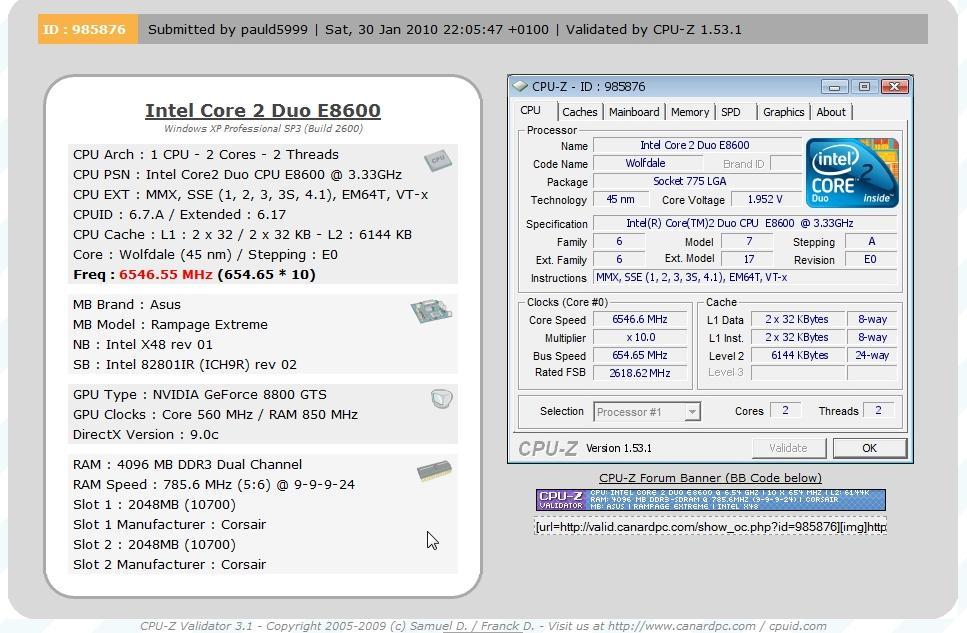Click the Intel Core 2 Duo logo
The width and height of the screenshot is (967, 633).
click(852, 173)
